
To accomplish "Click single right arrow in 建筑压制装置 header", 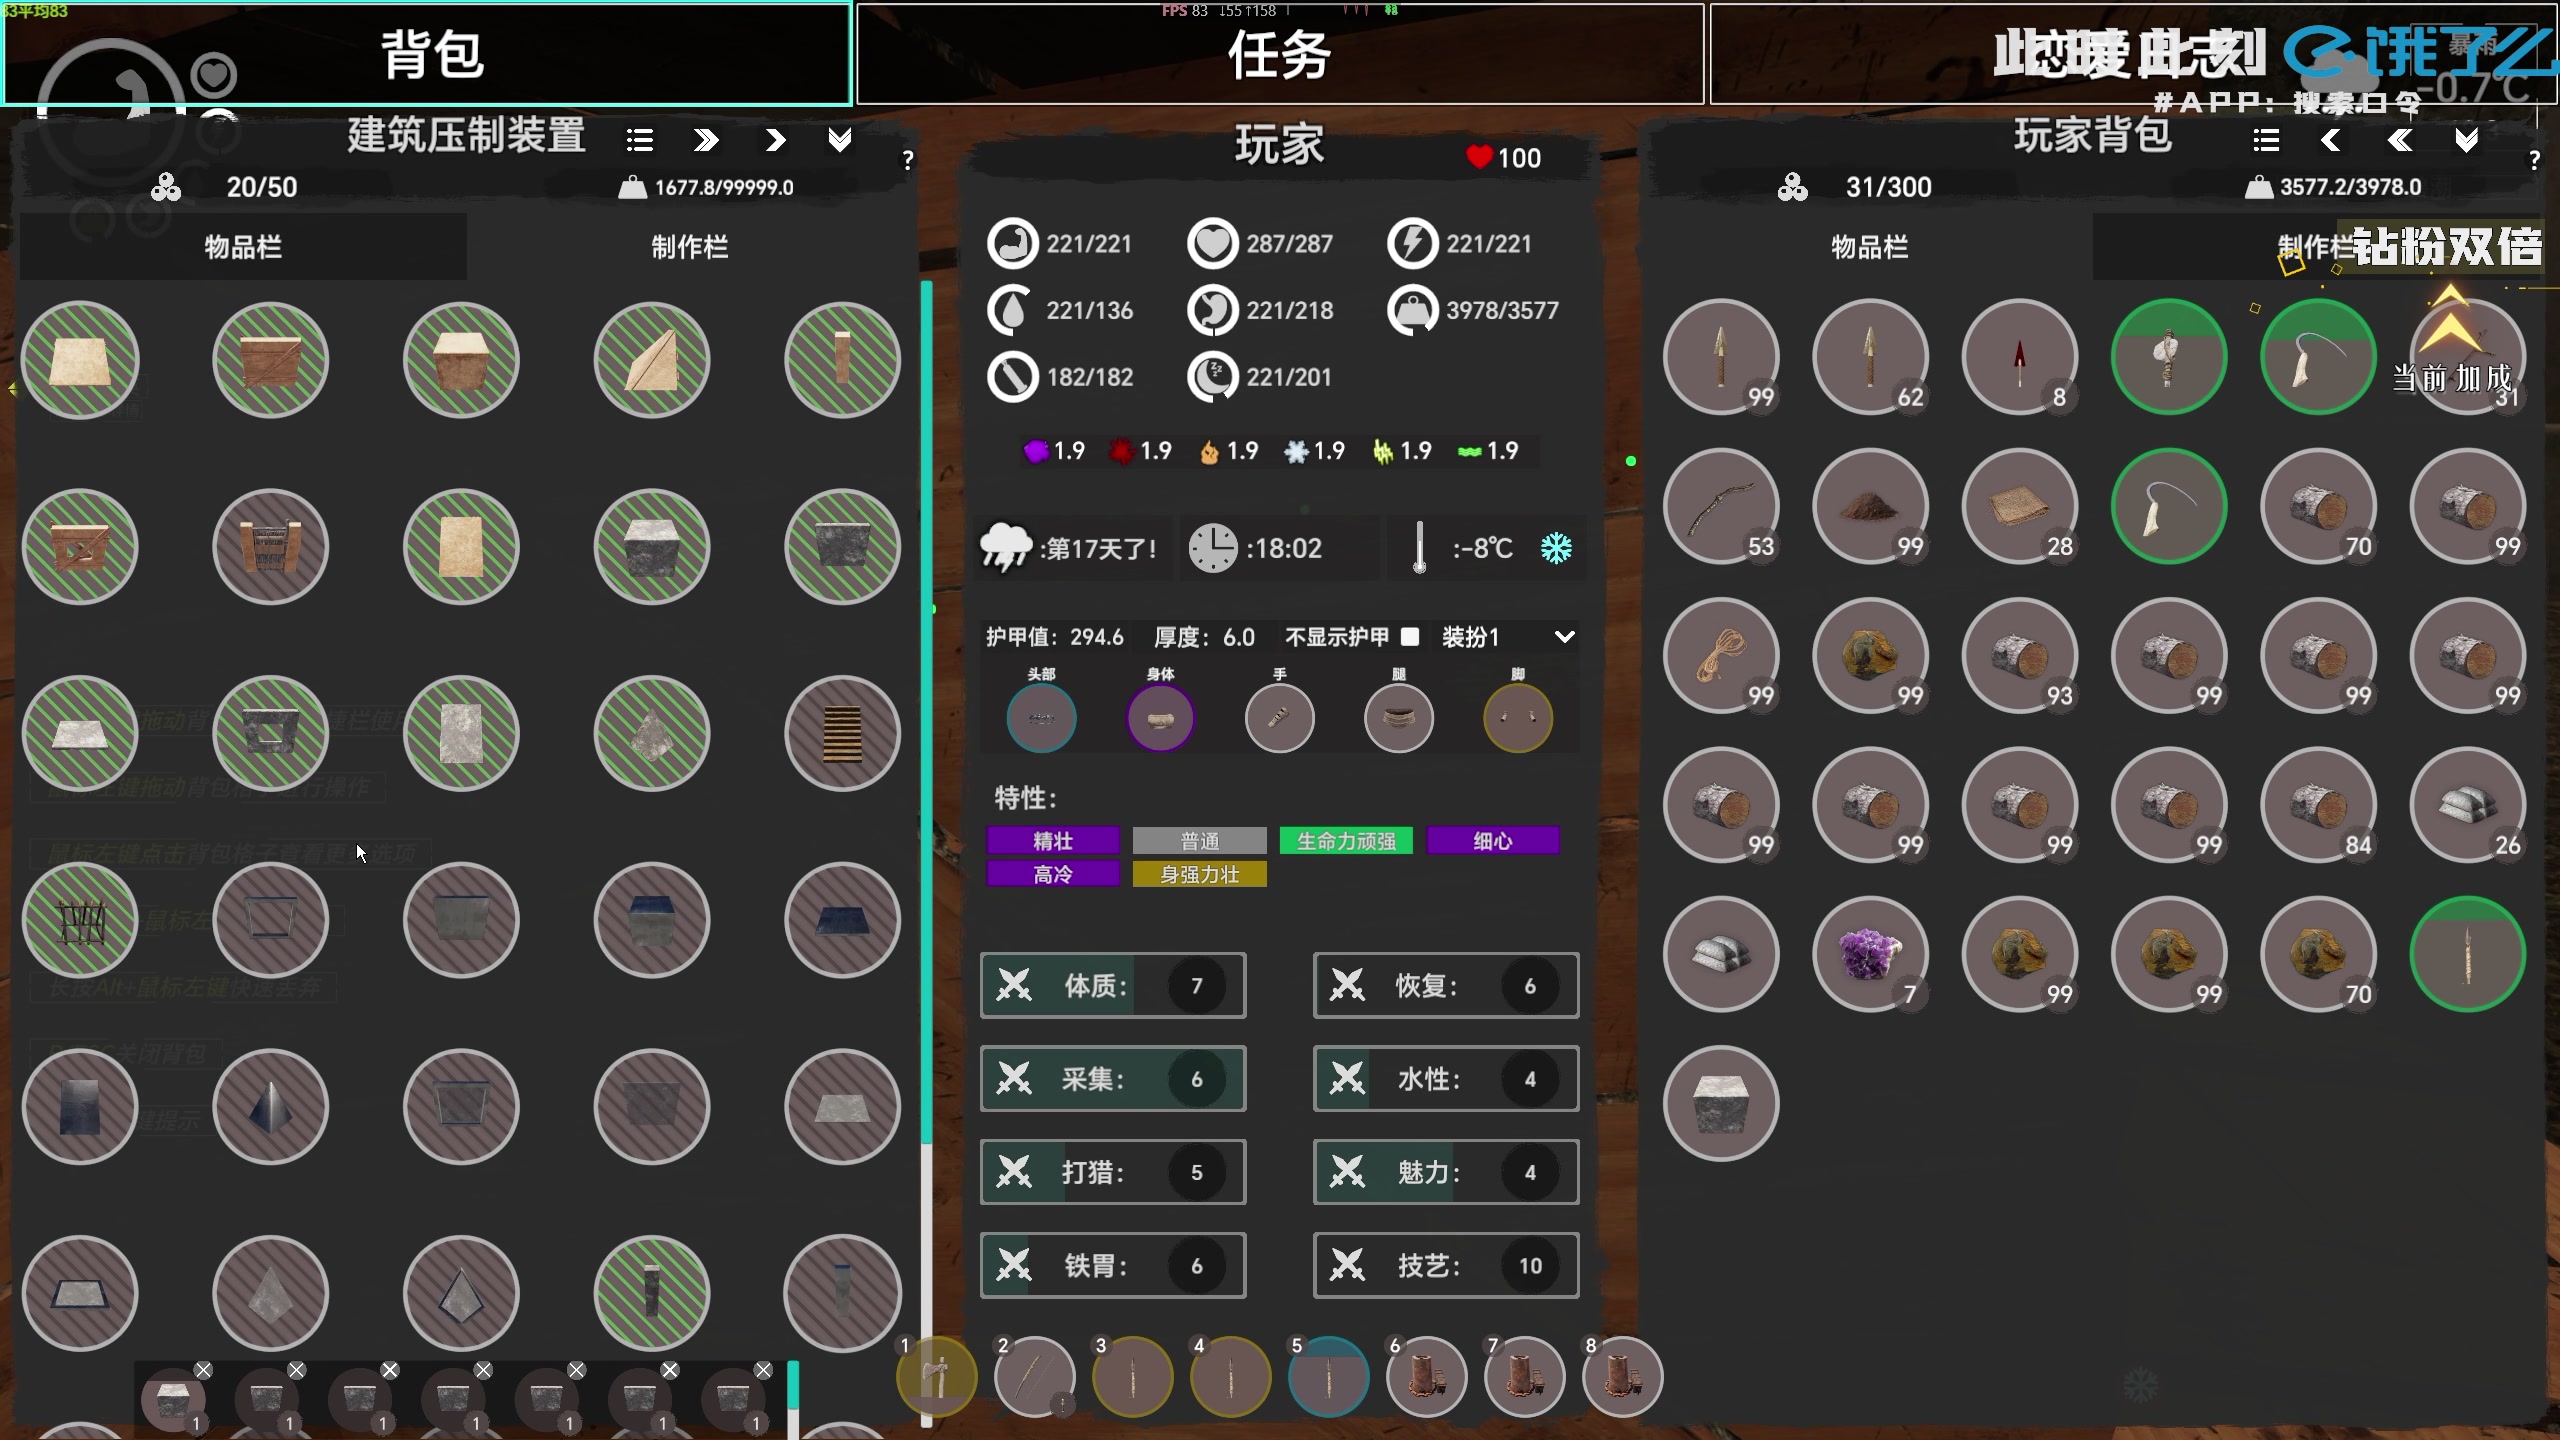I will tap(775, 140).
